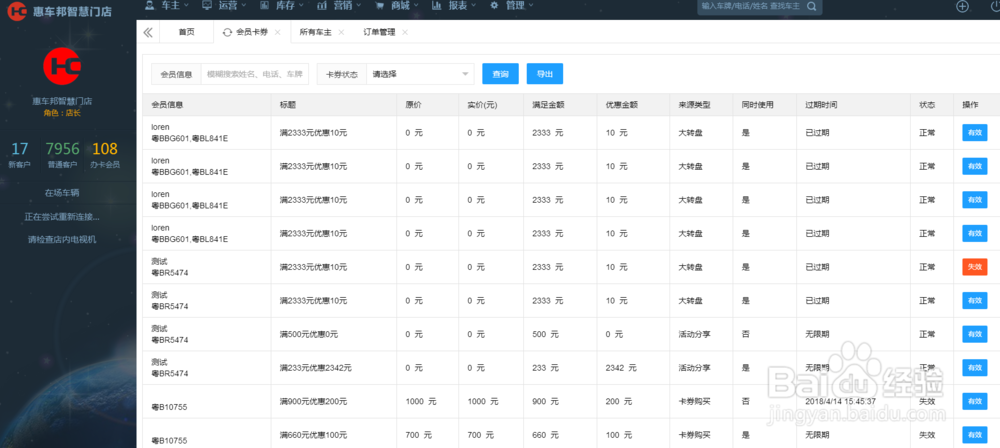Viewport: 1000px width, 448px height.
Task: Click 有效 button for 满500元优惠0元 row
Action: 974,334
